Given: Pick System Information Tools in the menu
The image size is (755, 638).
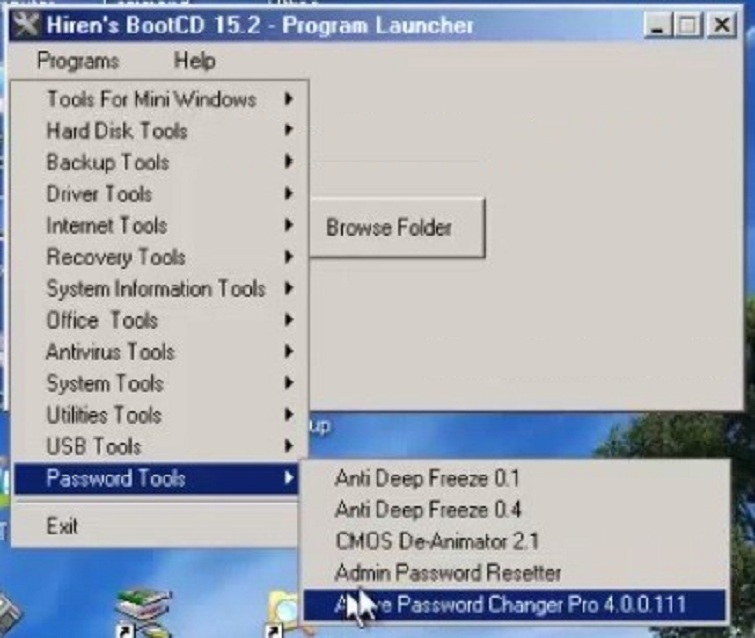Looking at the screenshot, I should point(155,289).
